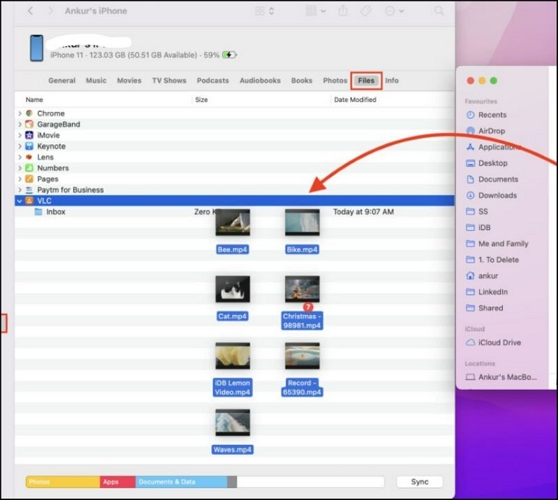Click the Chrome app icon

coord(29,113)
